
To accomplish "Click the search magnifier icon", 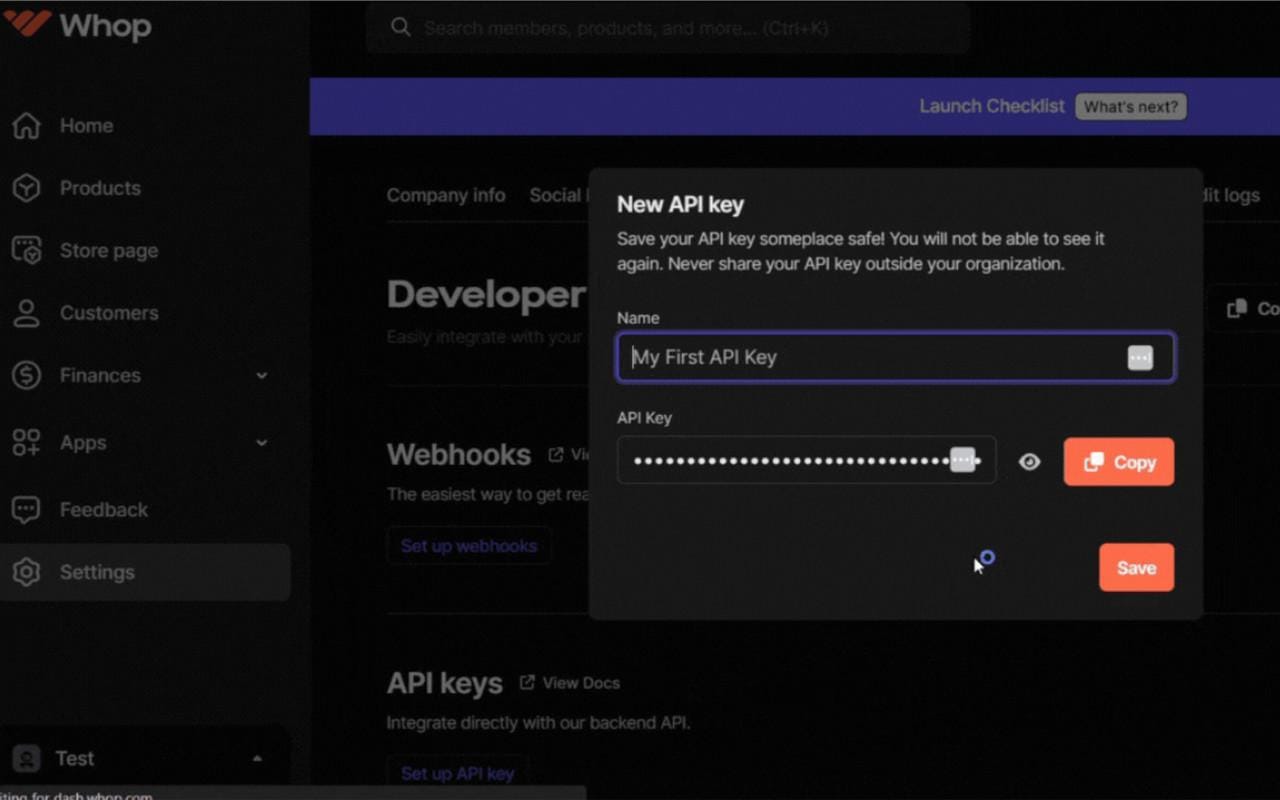I will (x=401, y=27).
